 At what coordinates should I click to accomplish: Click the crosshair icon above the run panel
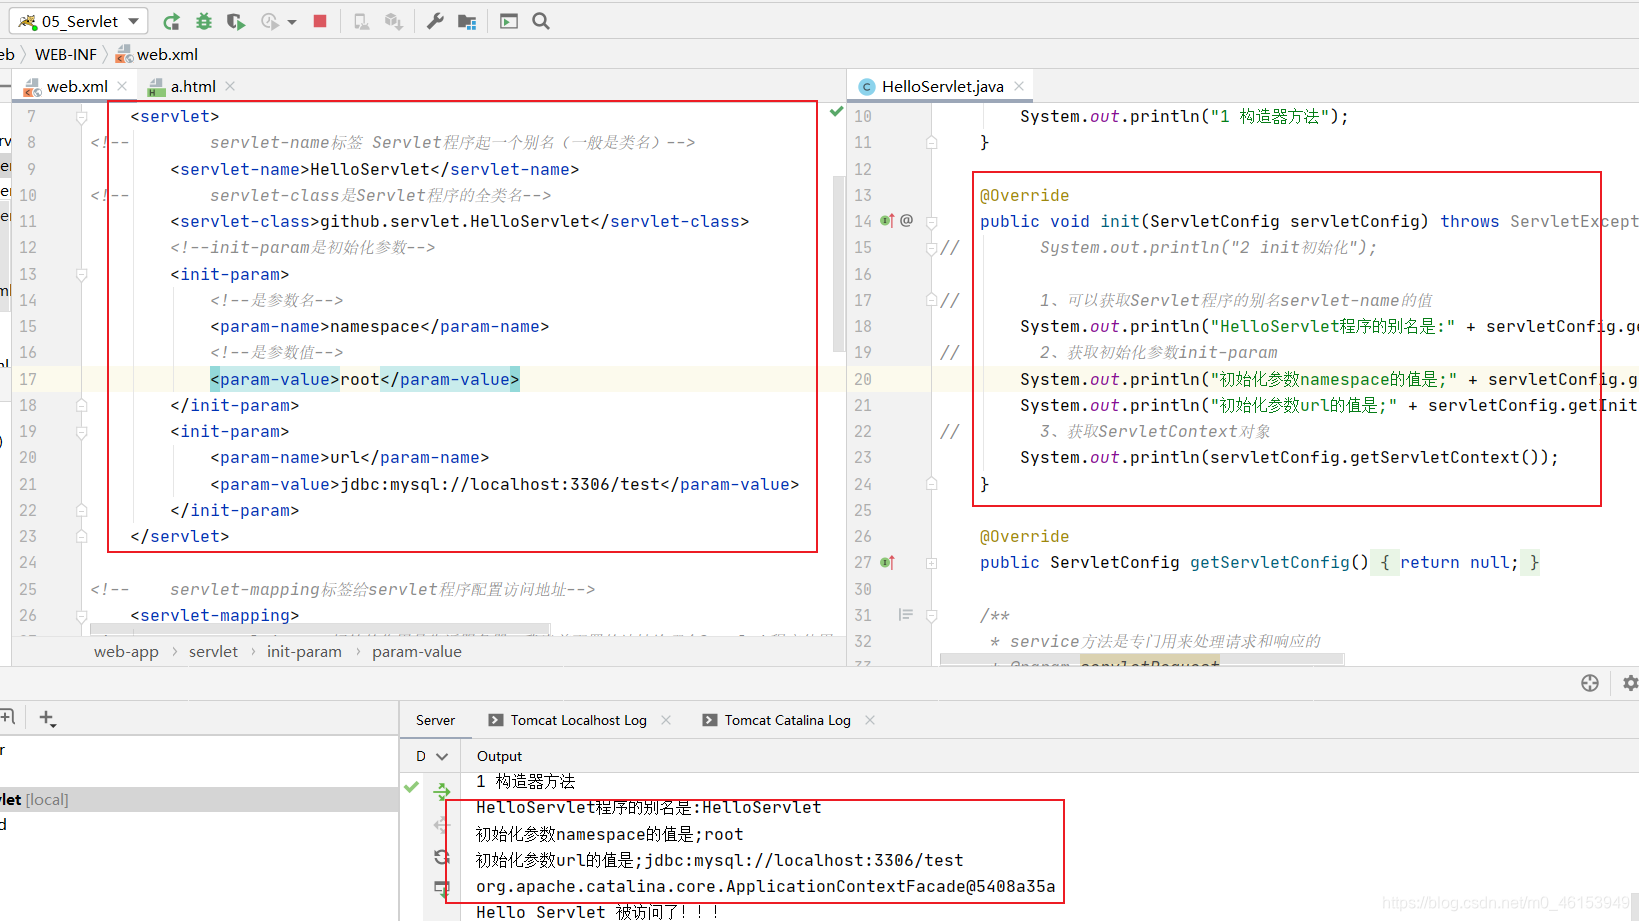click(x=1590, y=683)
